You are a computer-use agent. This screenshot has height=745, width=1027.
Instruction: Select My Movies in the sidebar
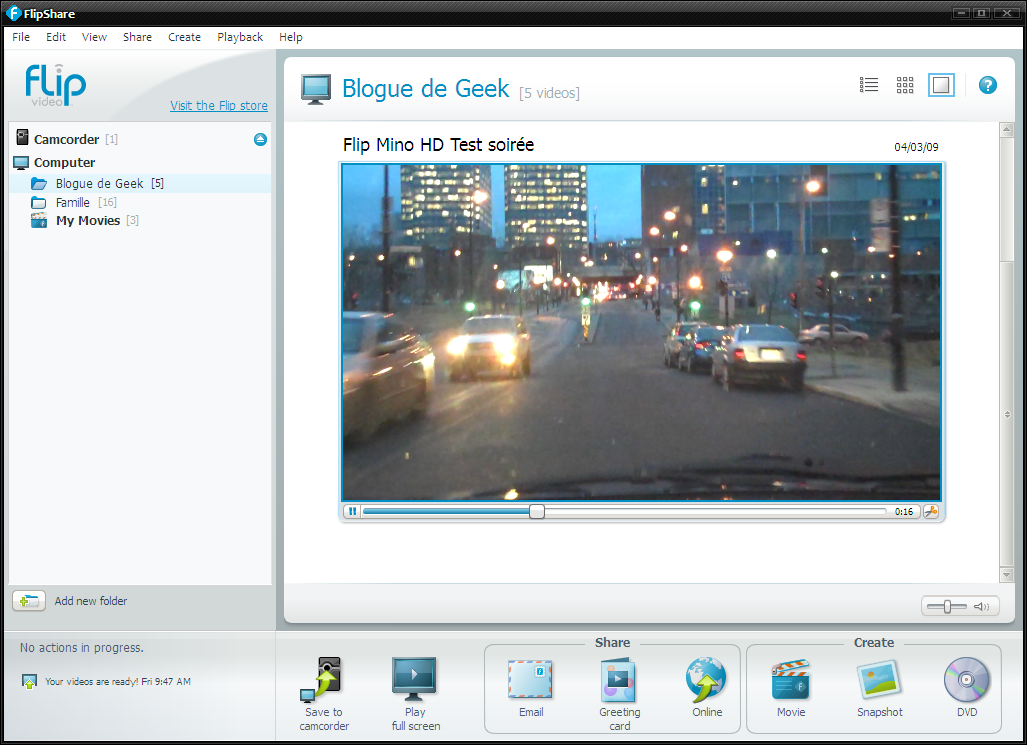tap(87, 221)
